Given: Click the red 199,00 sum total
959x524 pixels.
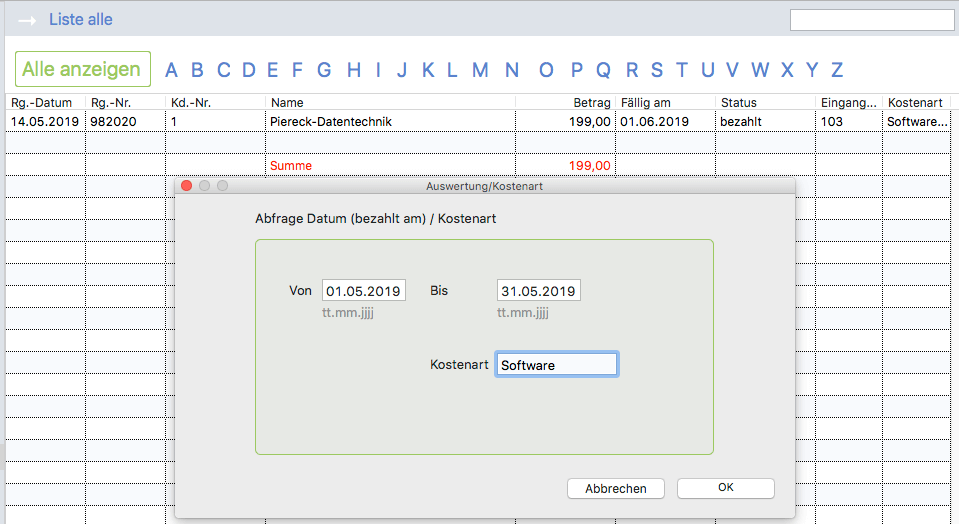Looking at the screenshot, I should pos(589,166).
